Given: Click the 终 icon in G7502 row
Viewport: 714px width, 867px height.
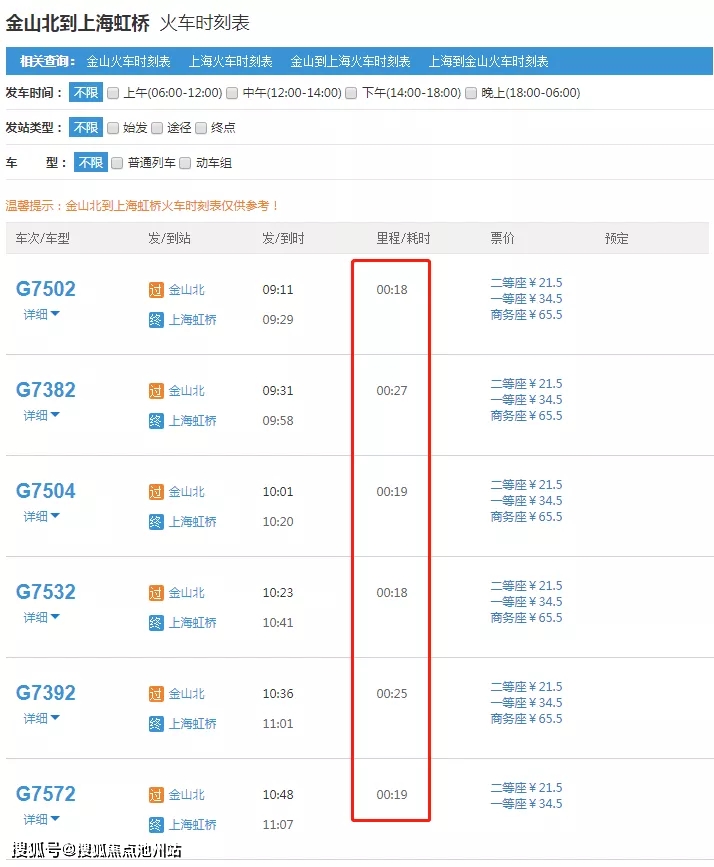Looking at the screenshot, I should [156, 320].
